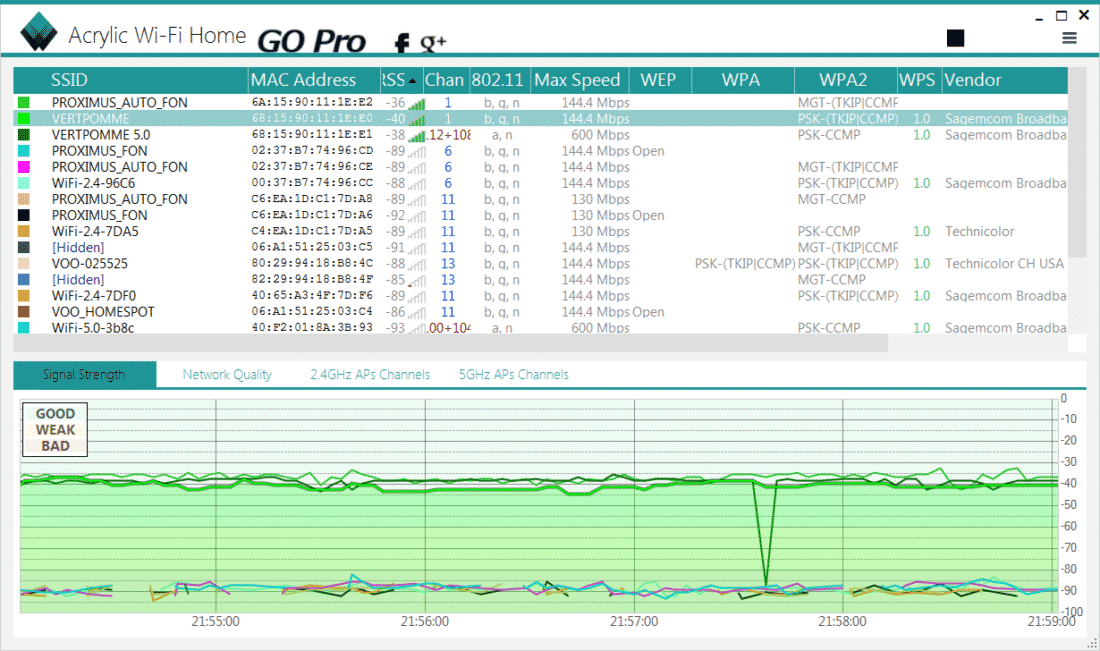Click signal bars icon beside MAC 6A:15:90:11:1E:E2
The image size is (1100, 651).
pos(417,103)
